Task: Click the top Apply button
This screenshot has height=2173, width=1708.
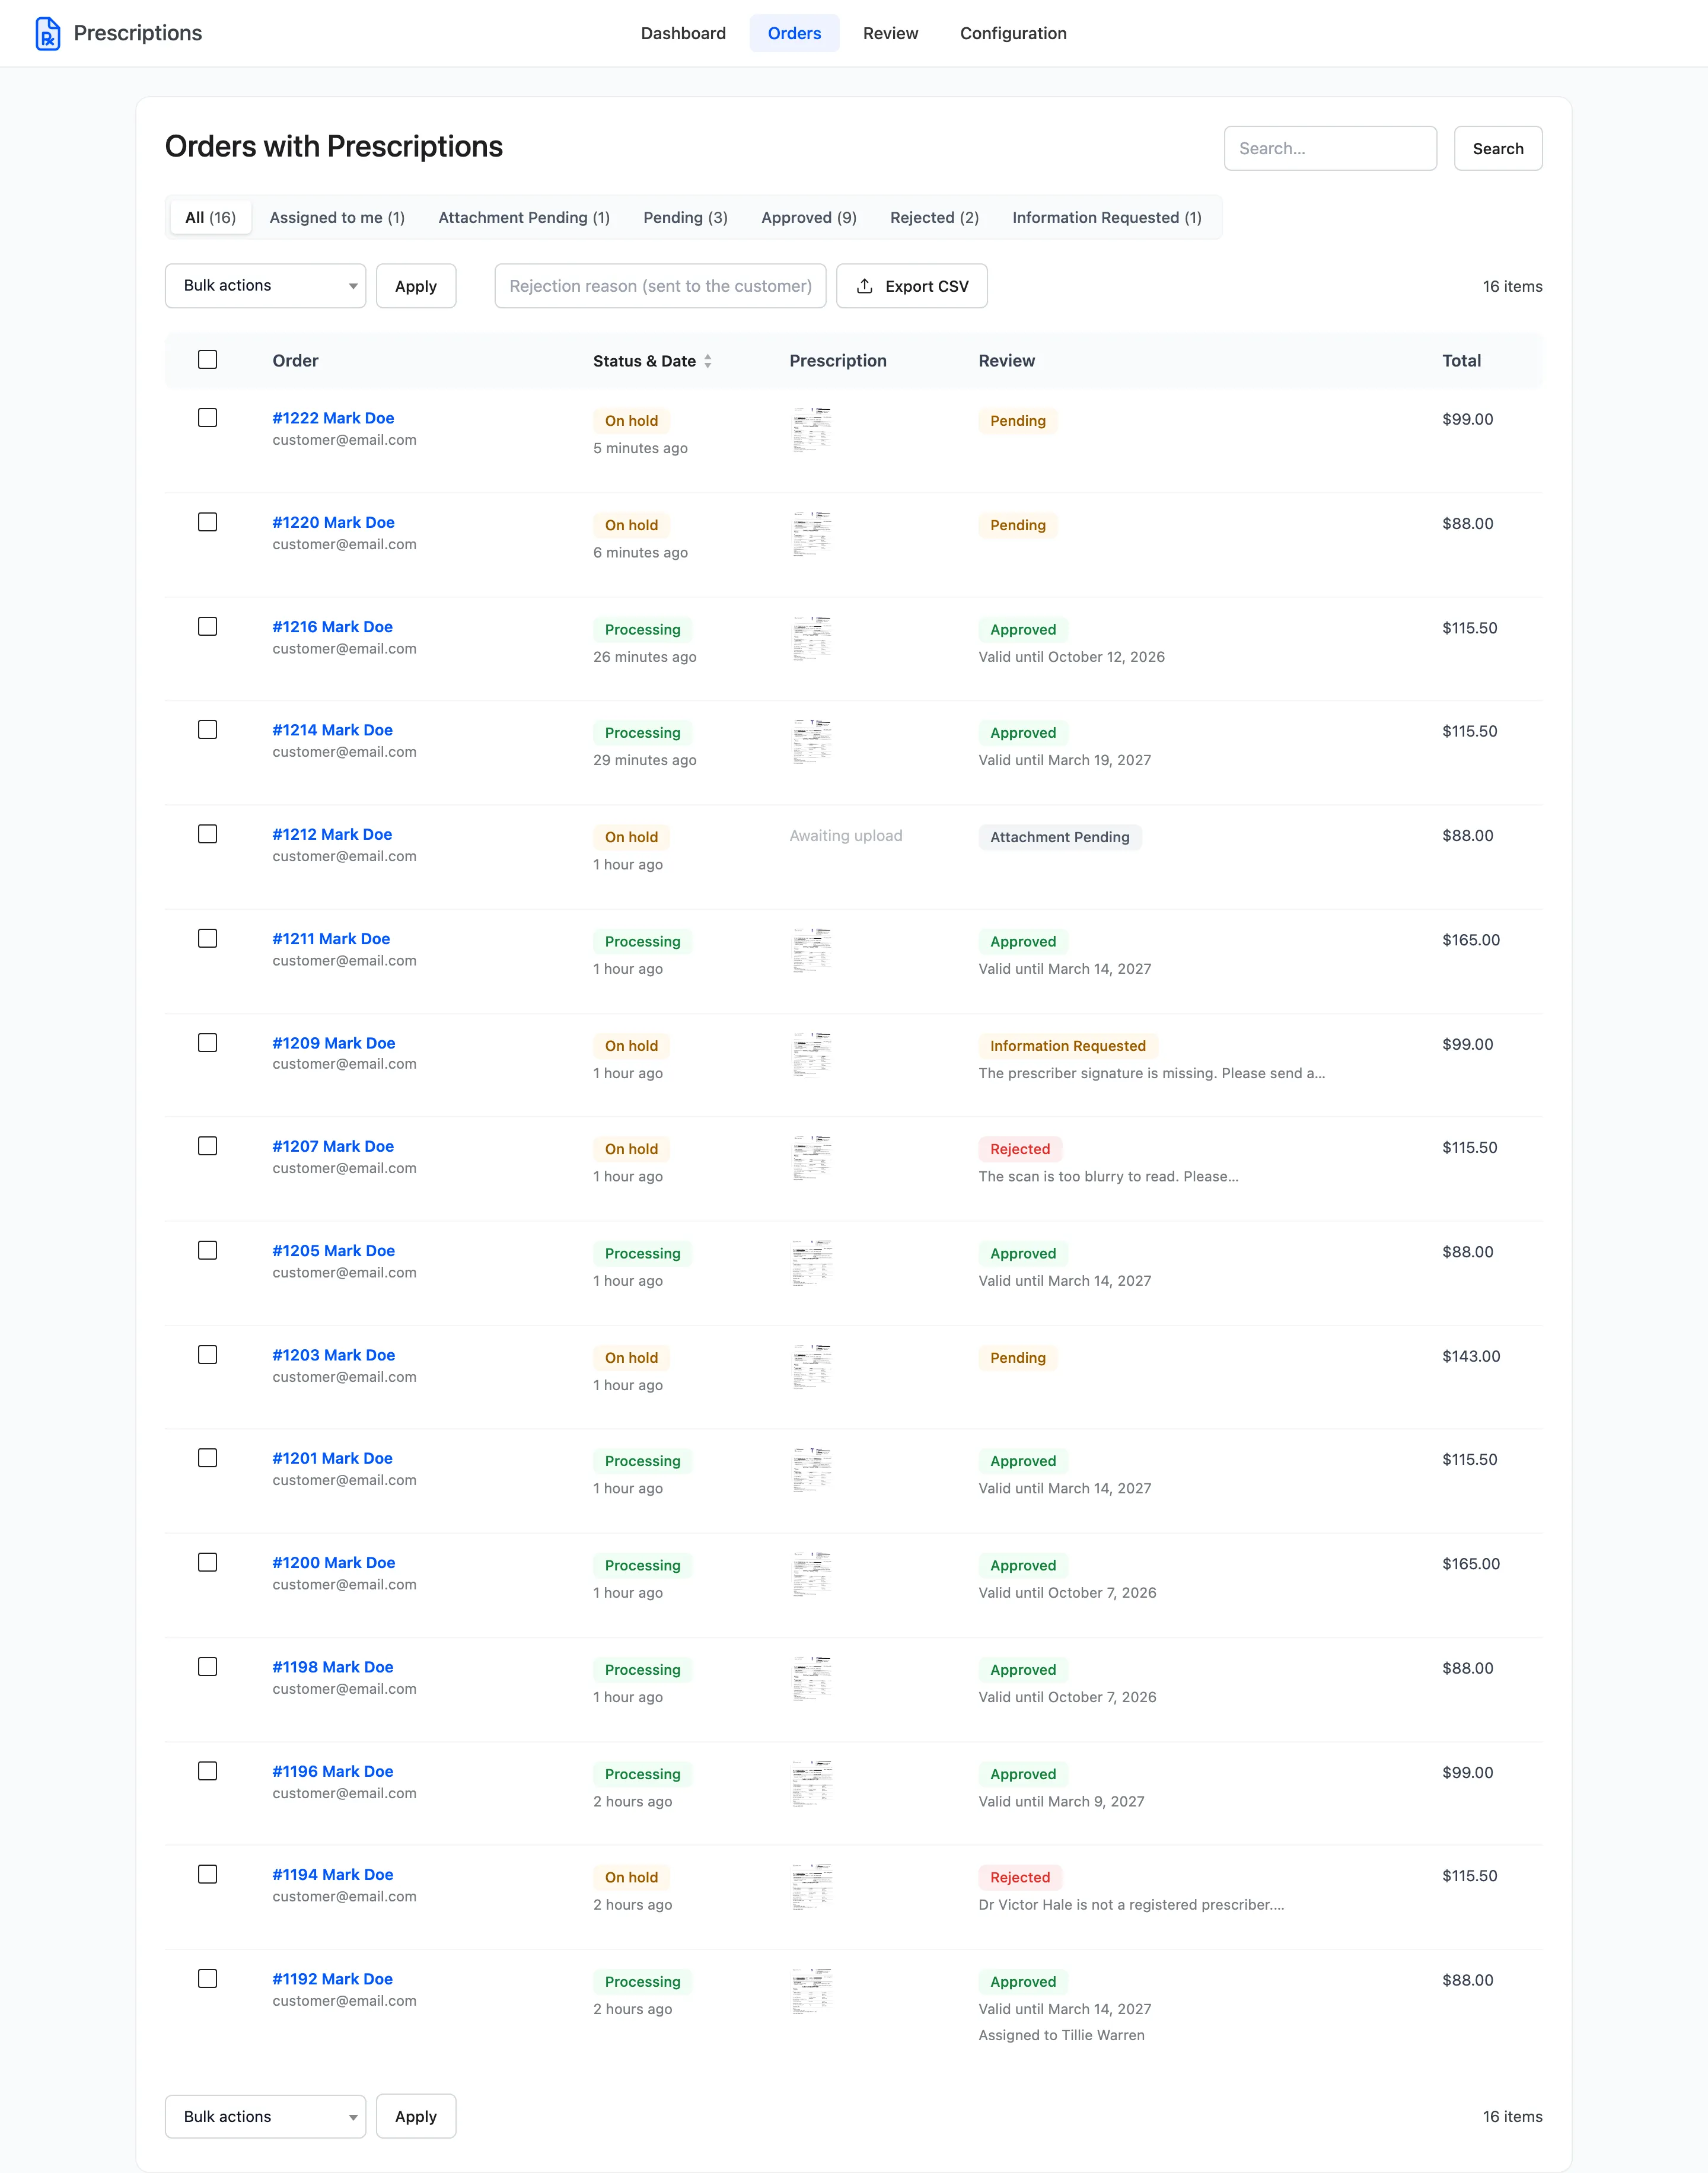Action: coord(416,286)
